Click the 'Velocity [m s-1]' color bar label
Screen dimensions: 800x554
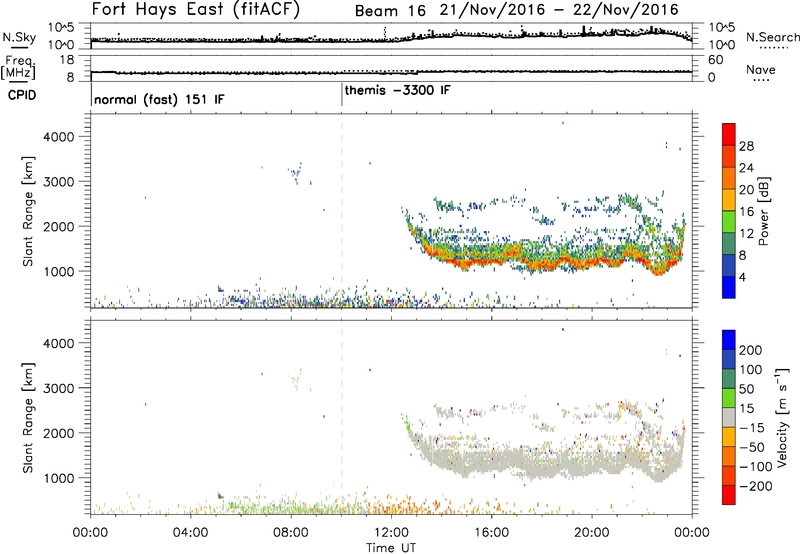point(782,417)
